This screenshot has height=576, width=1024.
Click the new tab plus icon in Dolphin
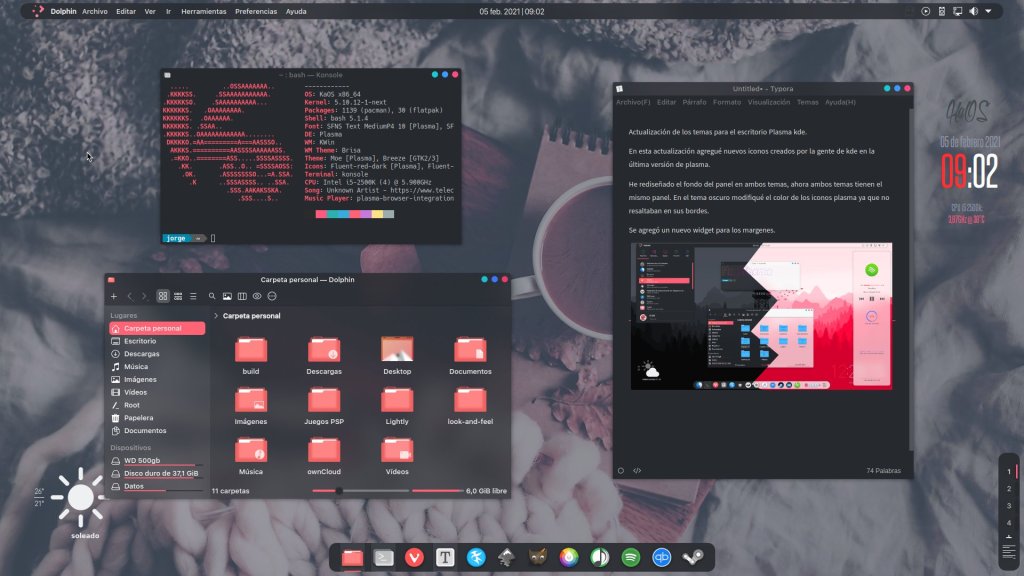tap(114, 297)
